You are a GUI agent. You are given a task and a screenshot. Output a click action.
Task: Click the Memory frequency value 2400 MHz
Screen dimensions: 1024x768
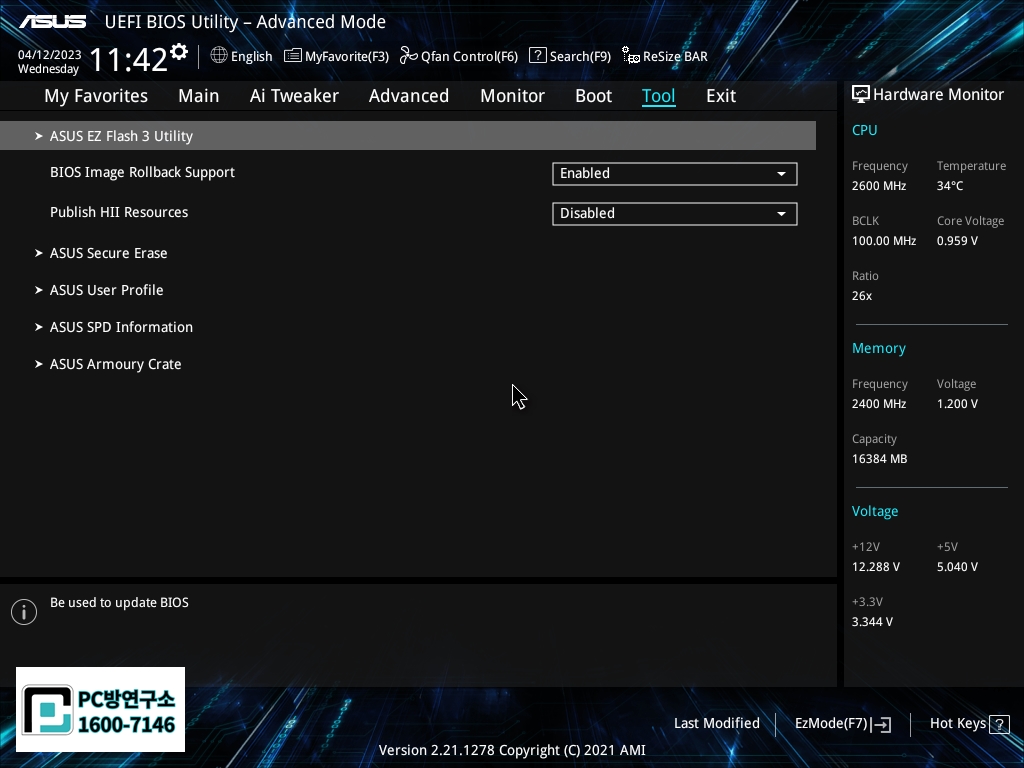(879, 404)
